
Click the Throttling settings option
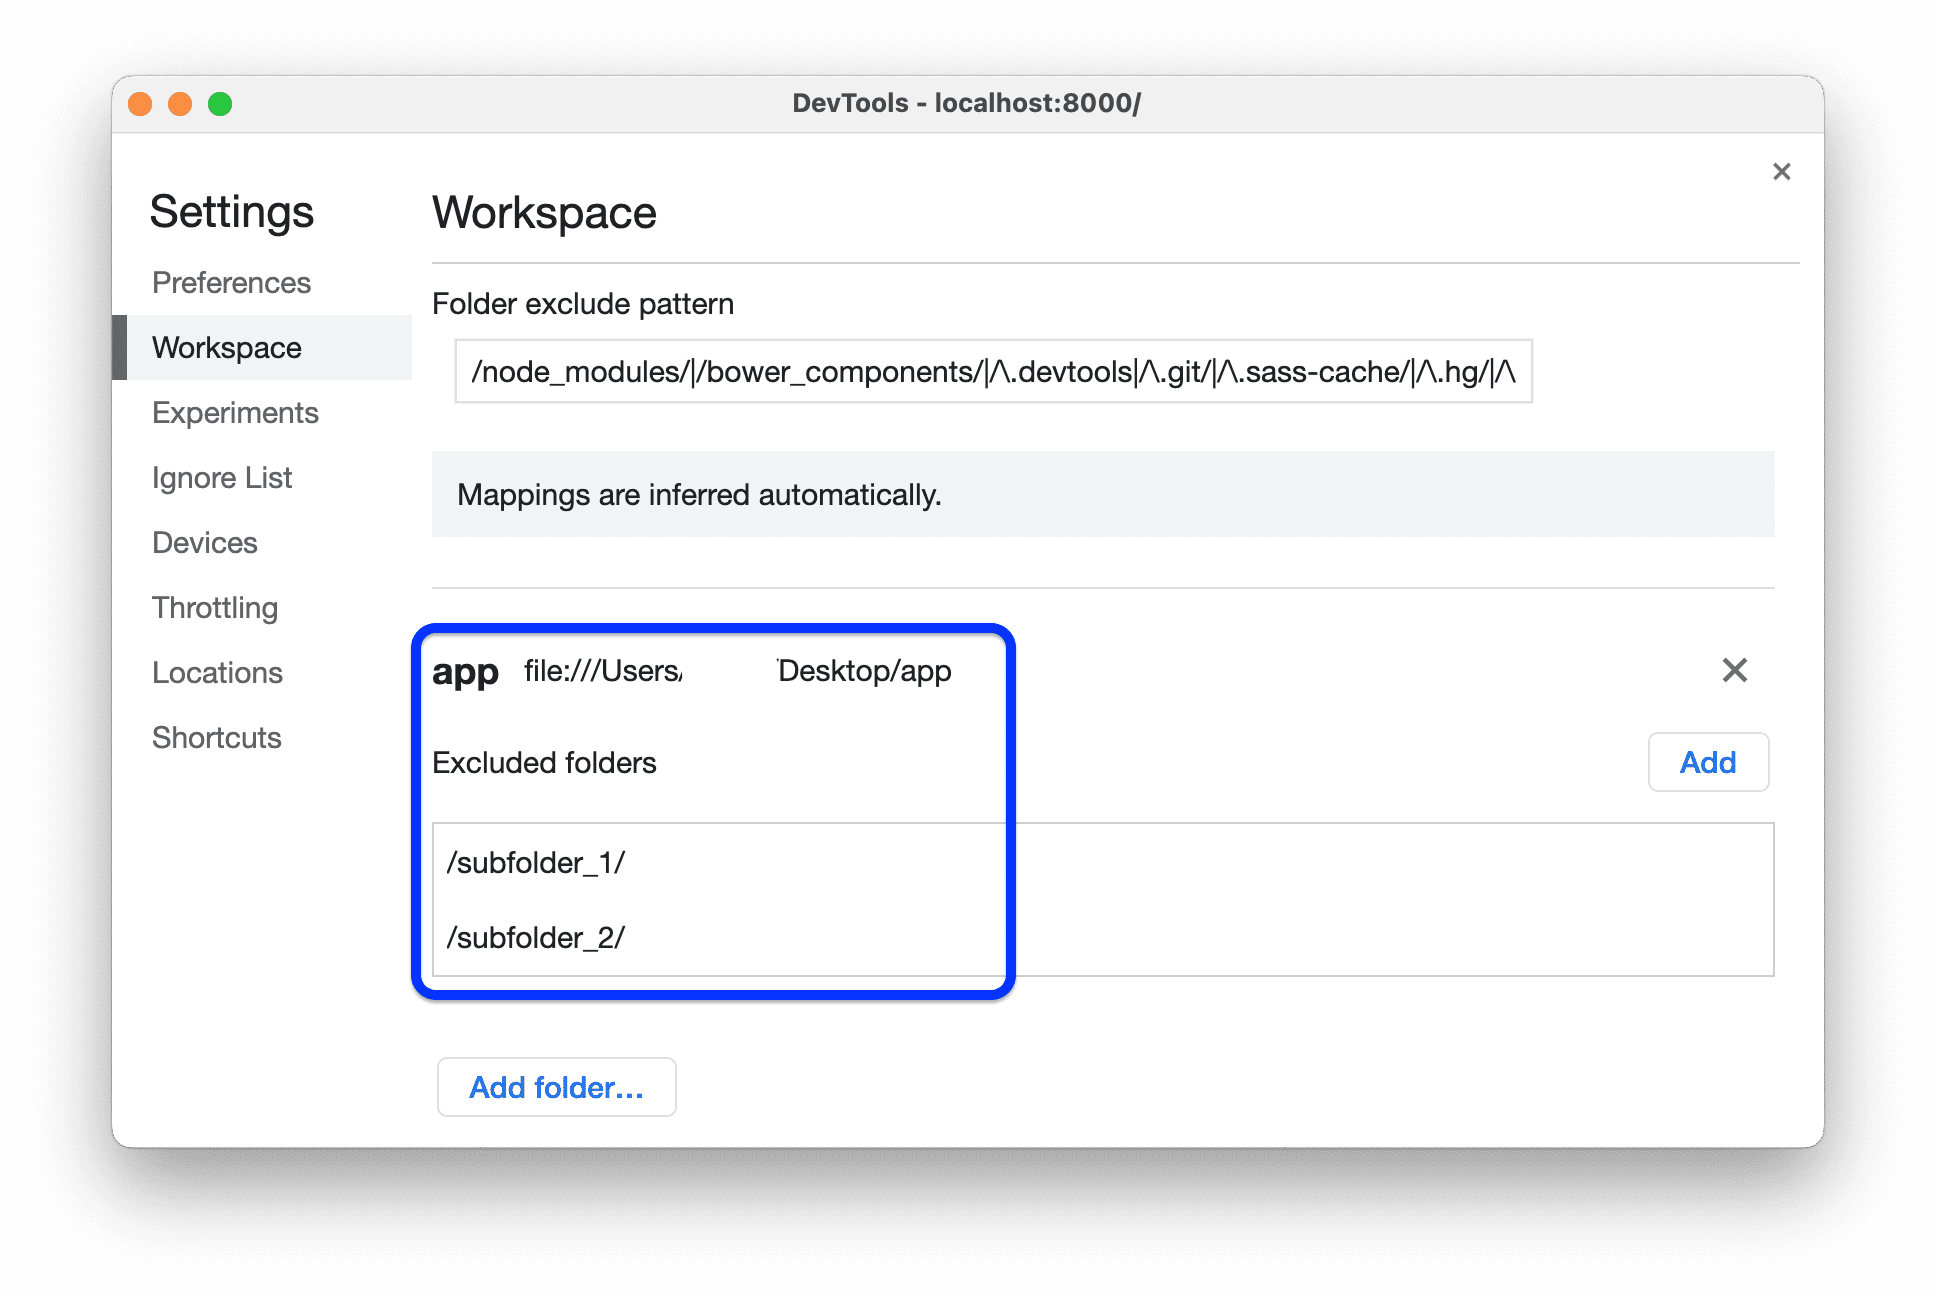[x=214, y=606]
